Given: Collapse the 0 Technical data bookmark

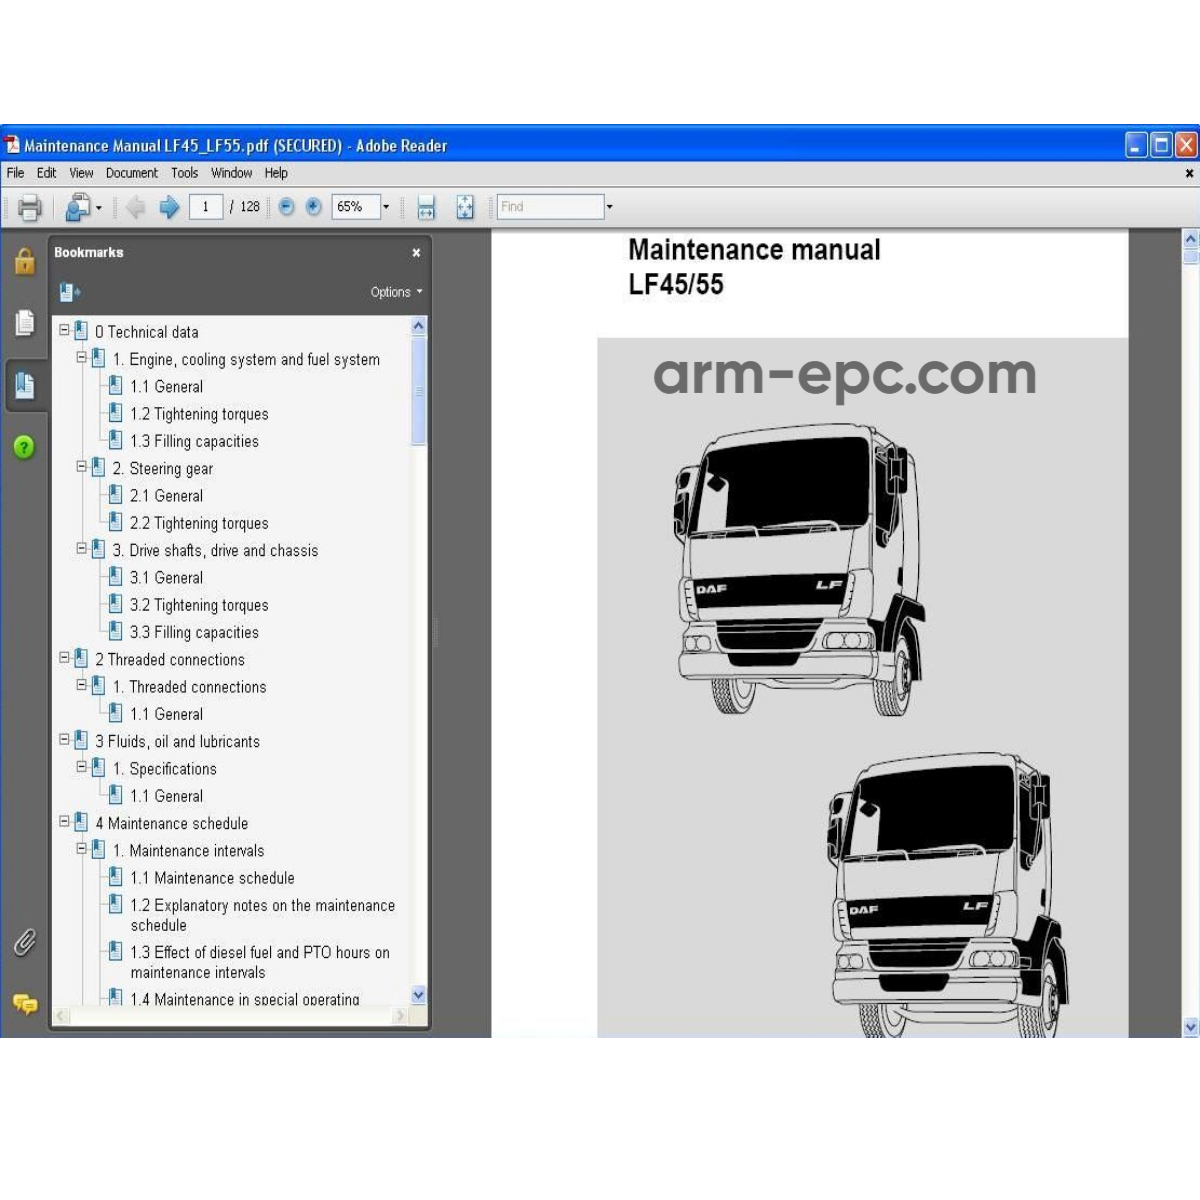Looking at the screenshot, I should (64, 328).
